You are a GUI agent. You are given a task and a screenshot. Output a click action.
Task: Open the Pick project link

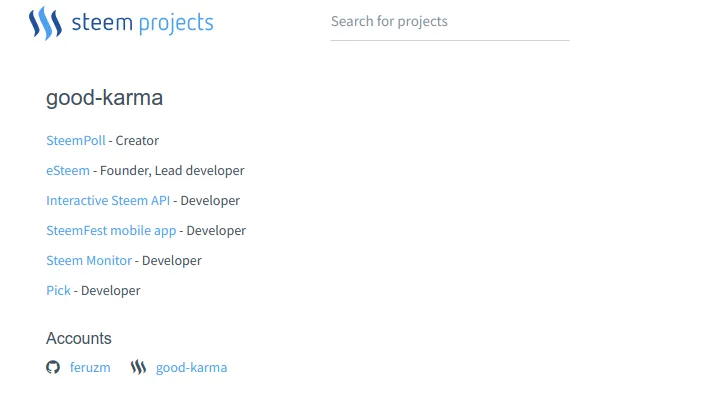[59, 291]
